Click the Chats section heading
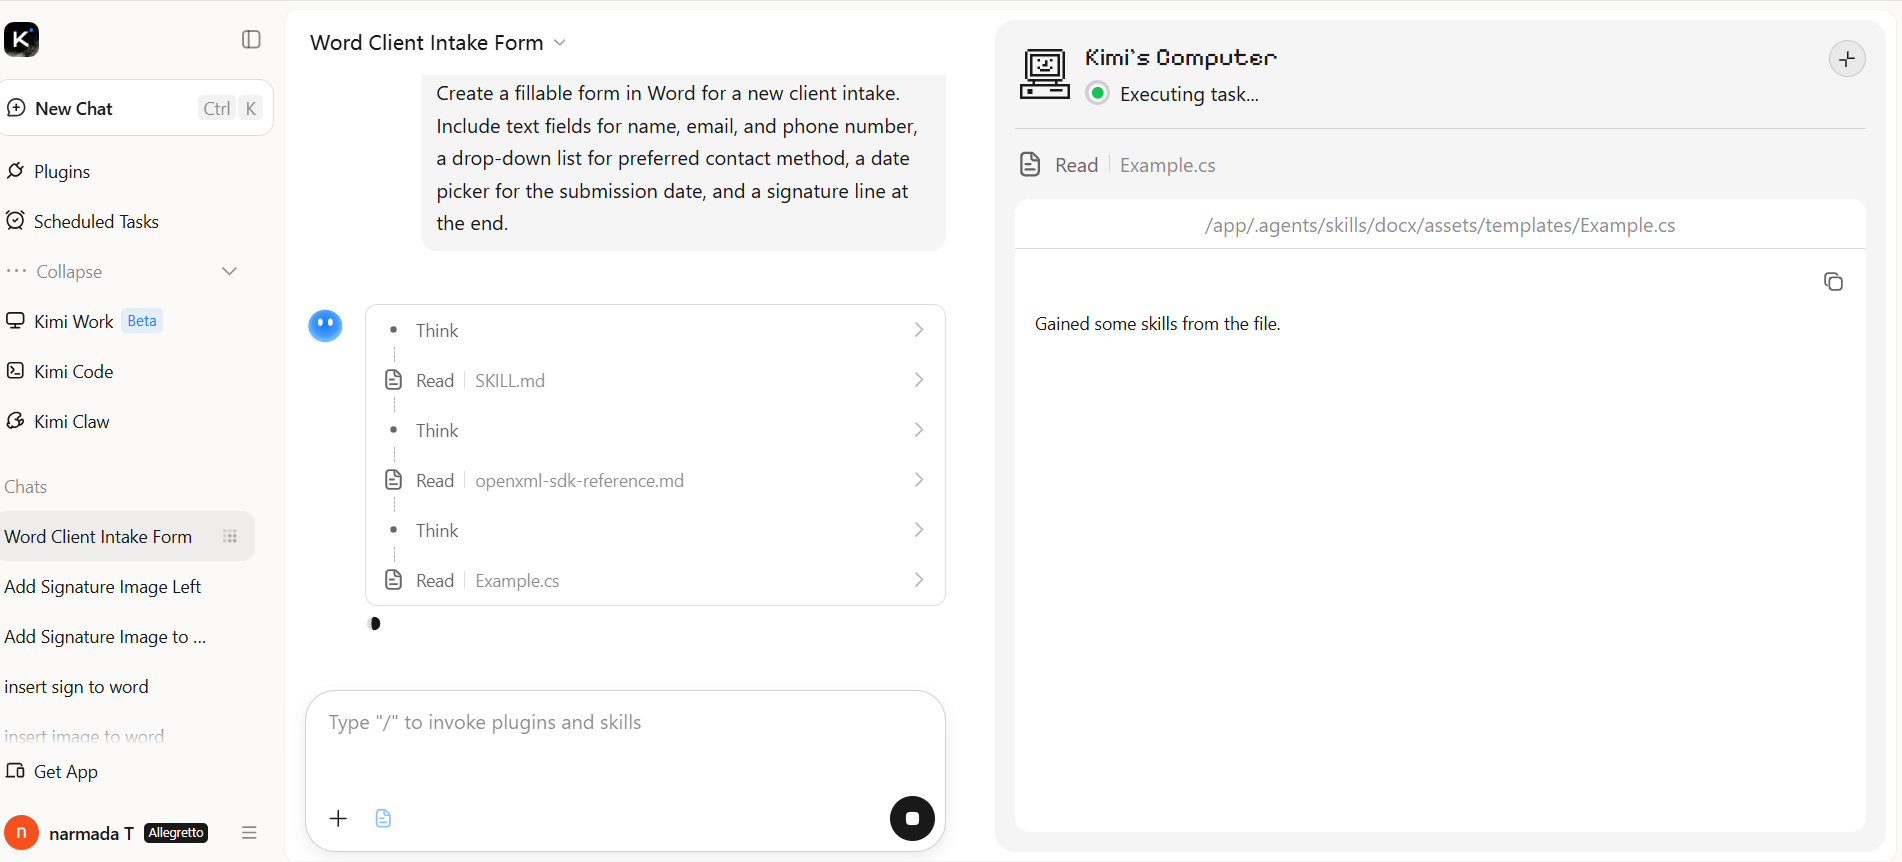The height and width of the screenshot is (862, 1902). coord(26,487)
